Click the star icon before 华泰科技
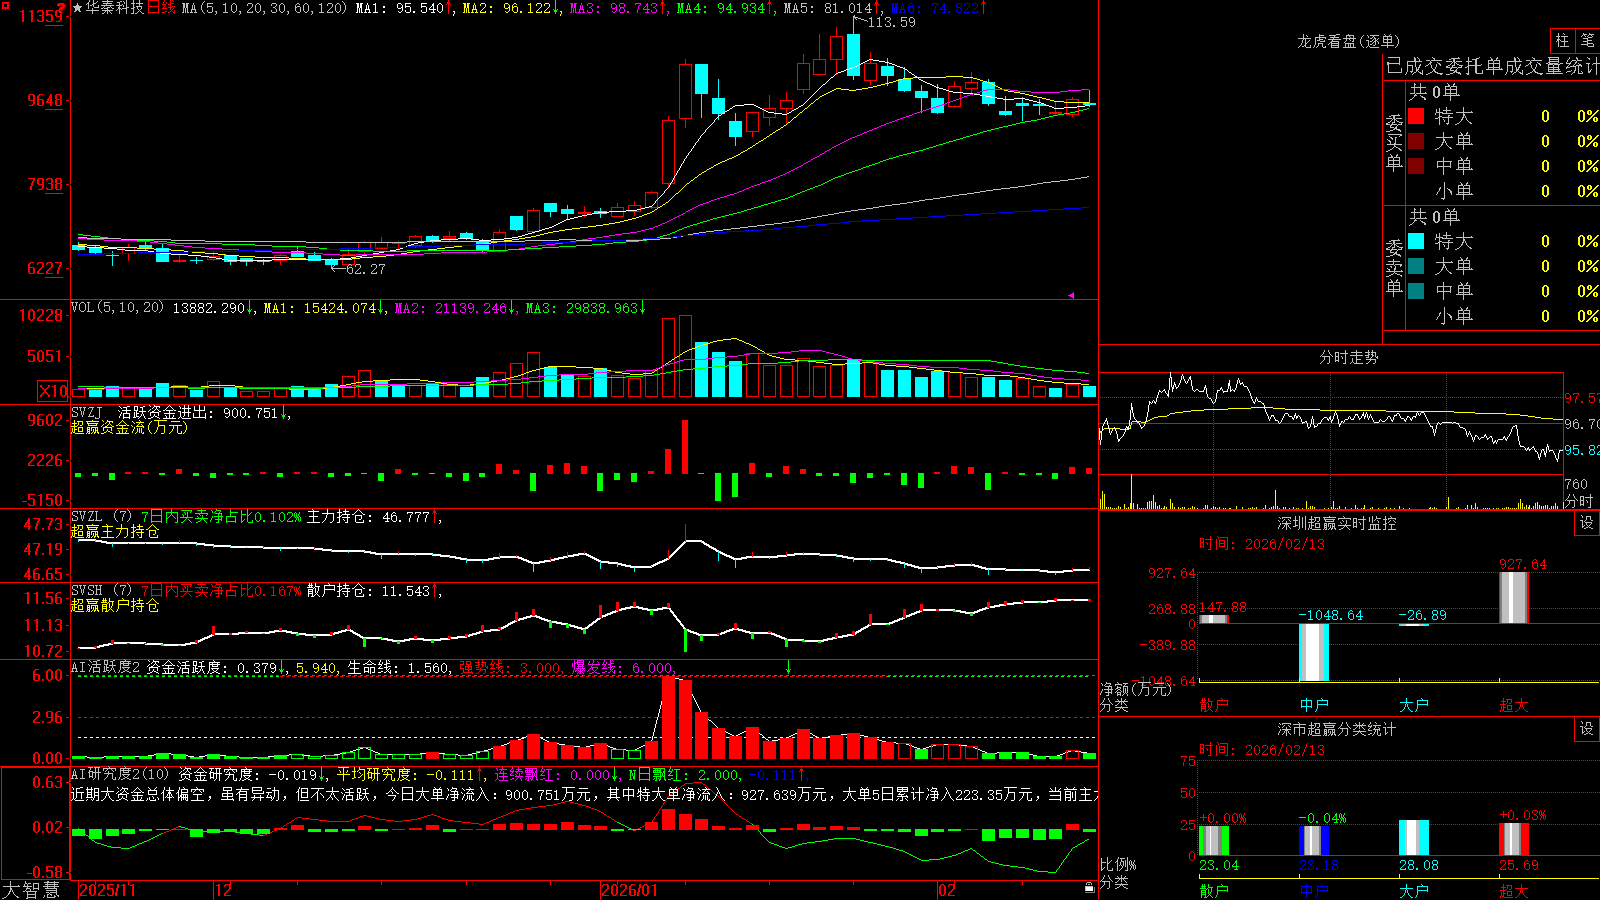This screenshot has height=900, width=1600. [78, 8]
